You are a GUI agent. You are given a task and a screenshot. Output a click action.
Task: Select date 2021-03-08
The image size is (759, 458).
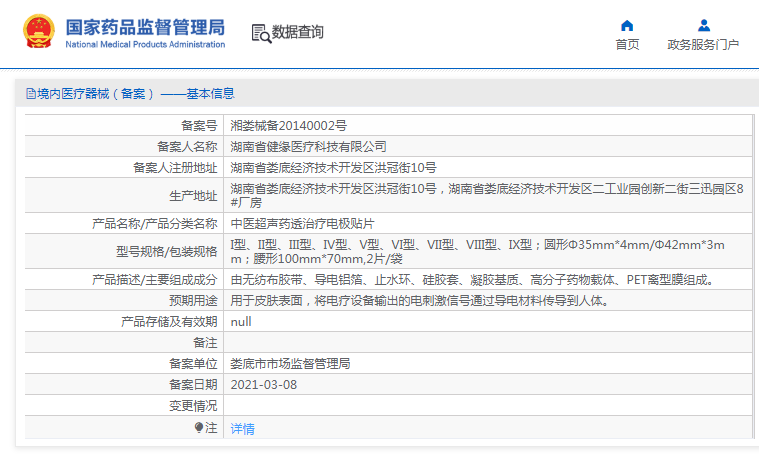coord(264,385)
